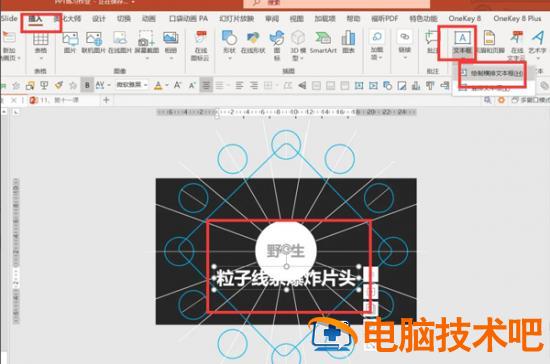Click the 3D 模型 cube icon
The height and width of the screenshot is (364, 550).
coord(298,38)
